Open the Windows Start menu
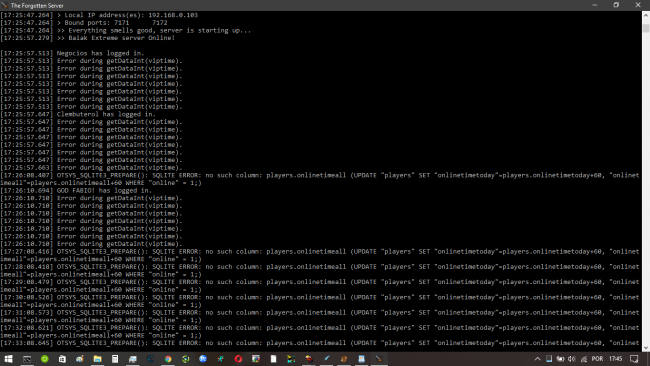Viewport: 650px width, 366px height. 8,359
